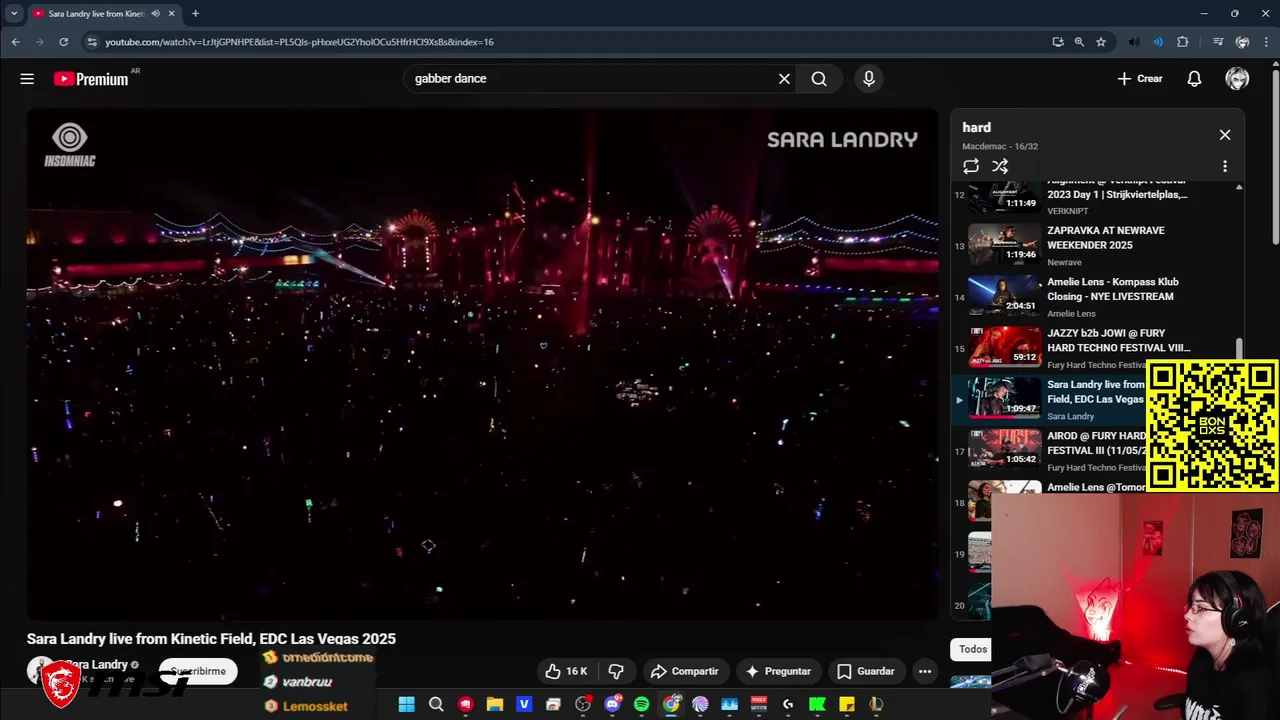Image resolution: width=1280 pixels, height=720 pixels.
Task: Open YouTube notifications bell
Action: pos(1194,79)
